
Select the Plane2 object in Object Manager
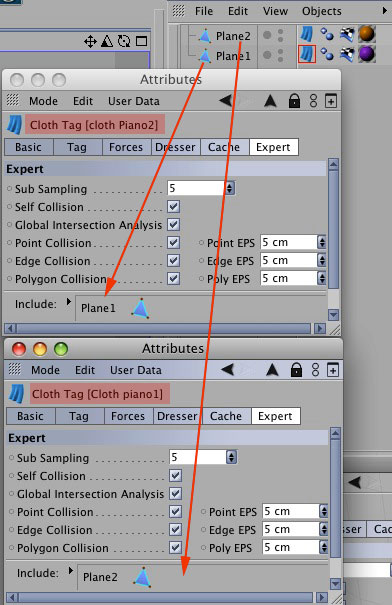(233, 36)
